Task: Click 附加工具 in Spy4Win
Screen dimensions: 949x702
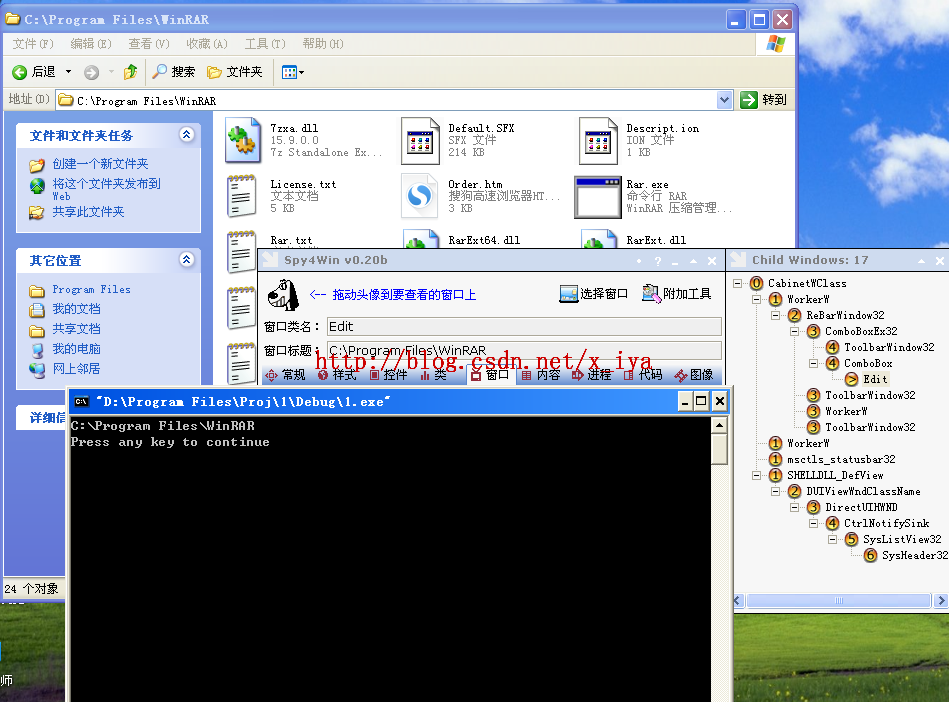Action: [677, 294]
